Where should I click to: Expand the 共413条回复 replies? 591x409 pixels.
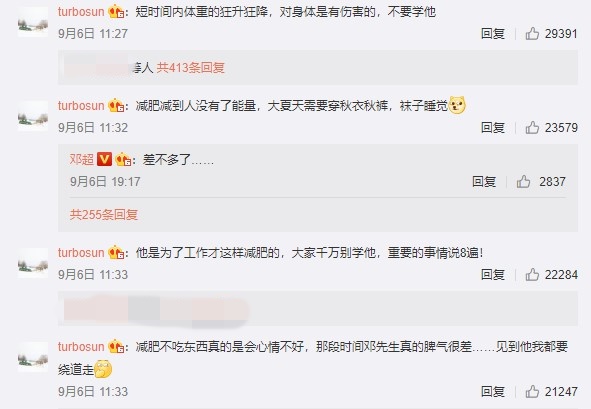[x=190, y=68]
